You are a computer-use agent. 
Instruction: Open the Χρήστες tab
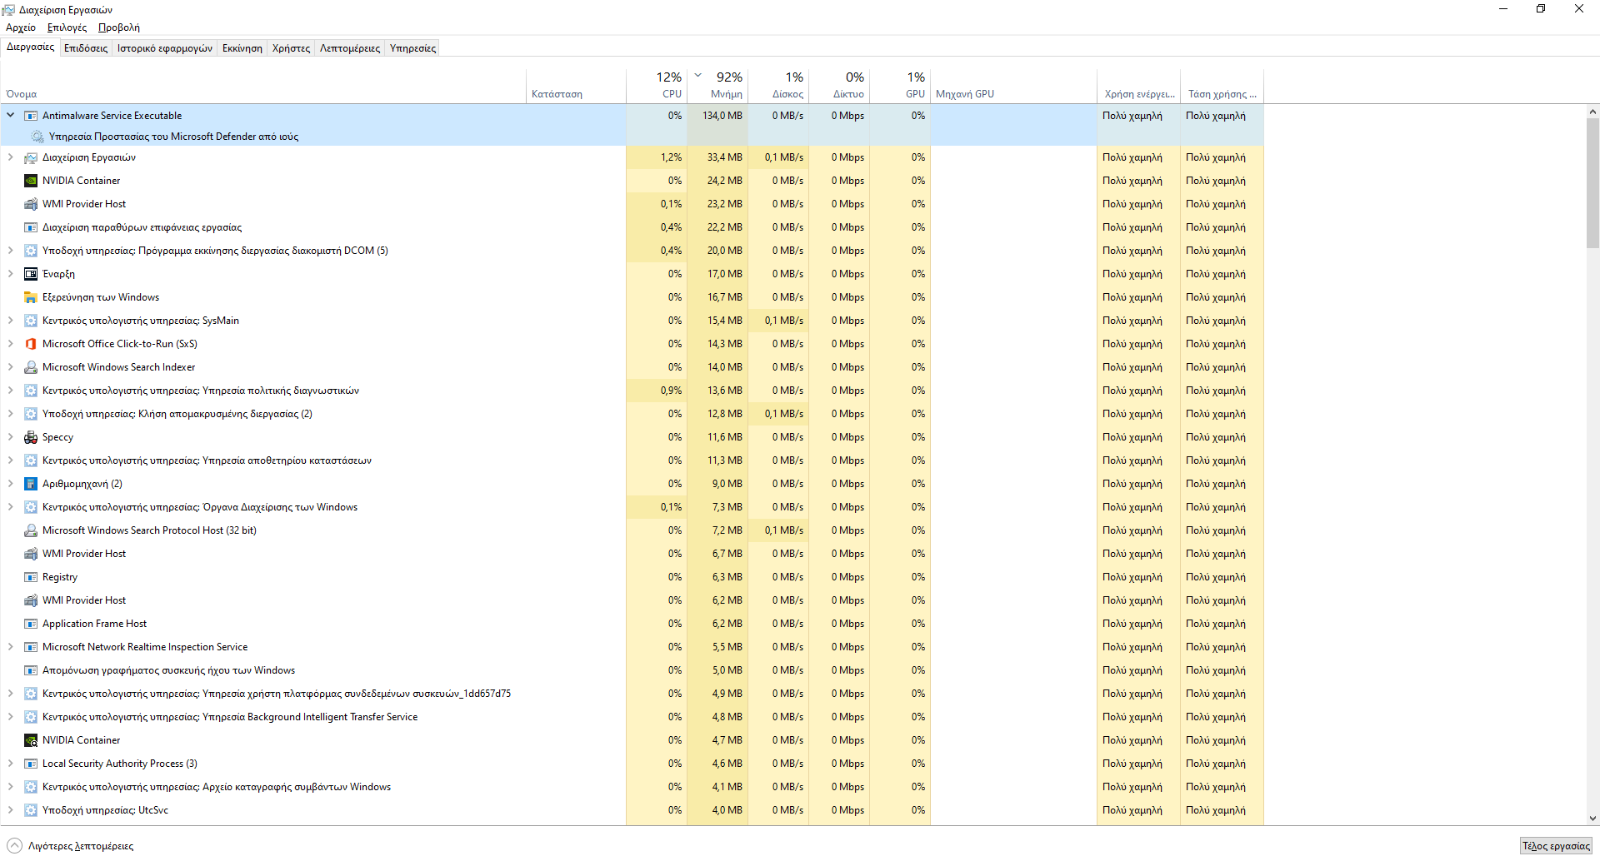tap(291, 48)
